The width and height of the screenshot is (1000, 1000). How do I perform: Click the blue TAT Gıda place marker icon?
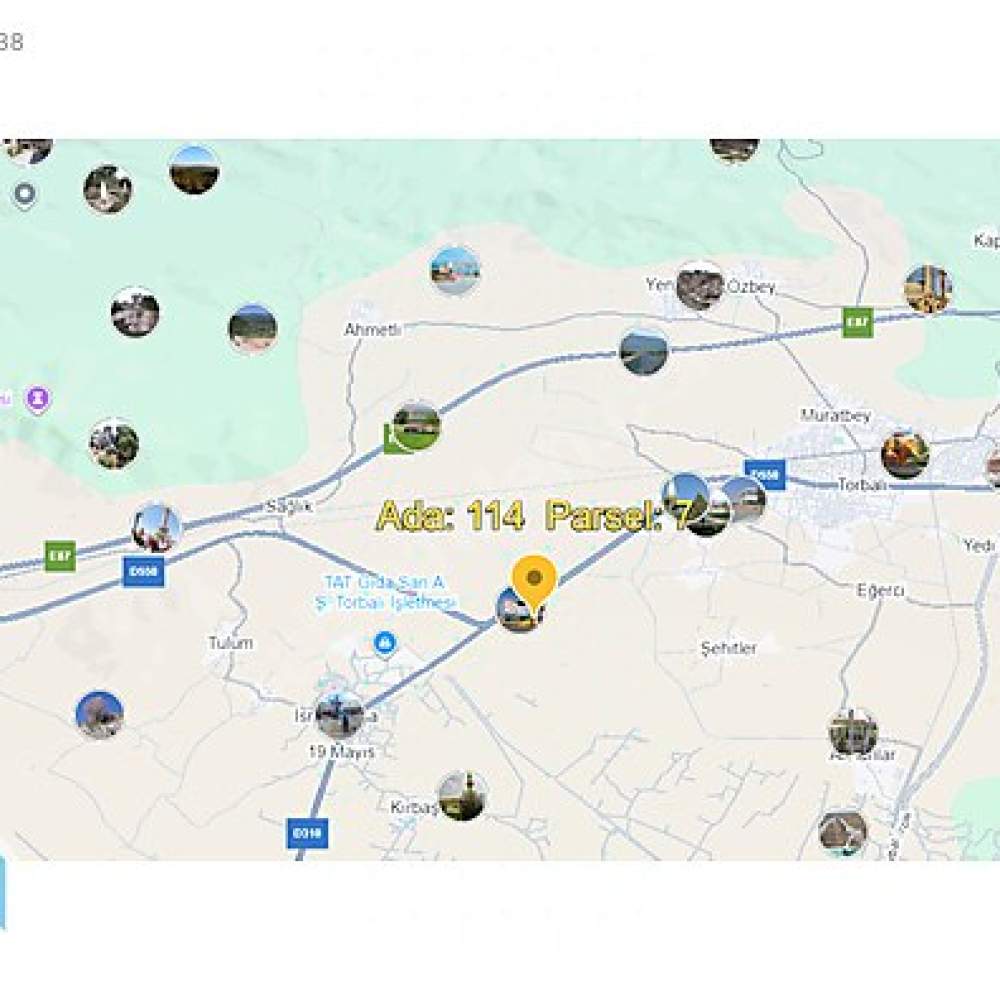[385, 642]
